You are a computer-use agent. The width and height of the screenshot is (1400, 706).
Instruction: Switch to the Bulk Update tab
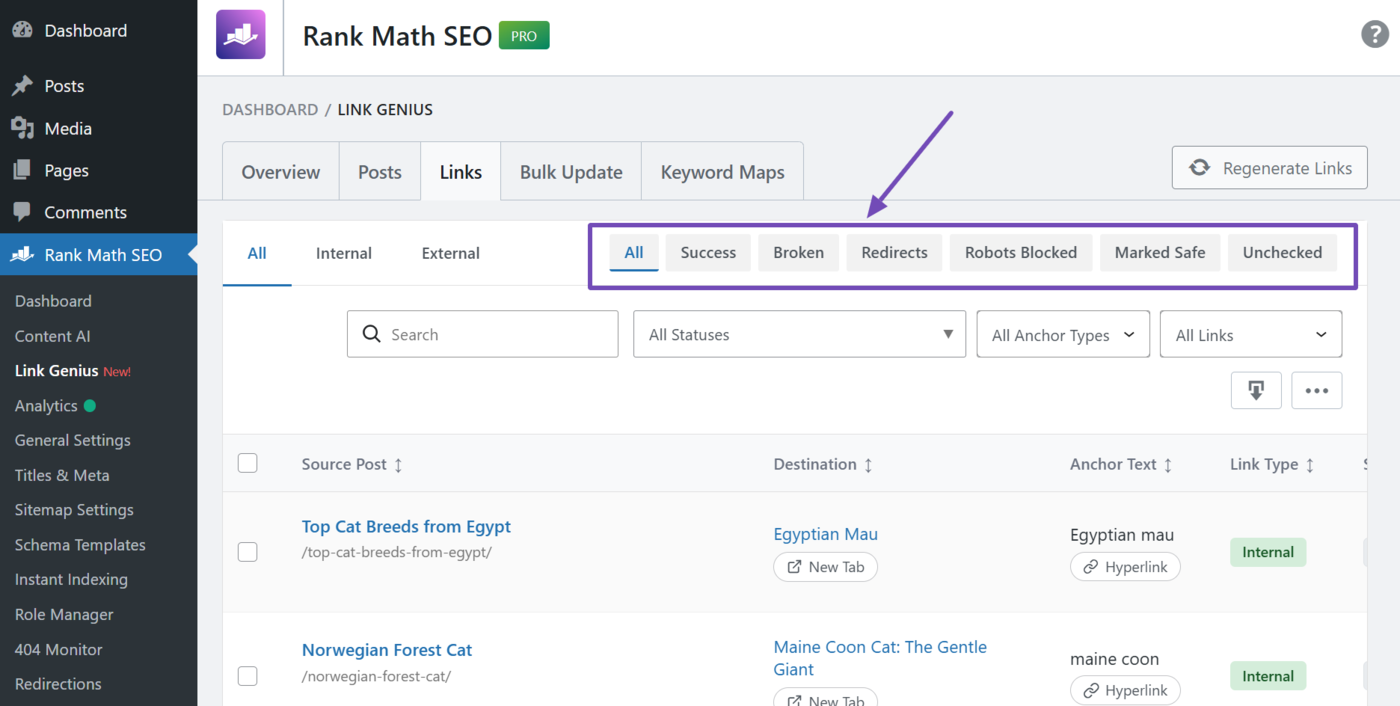point(570,171)
